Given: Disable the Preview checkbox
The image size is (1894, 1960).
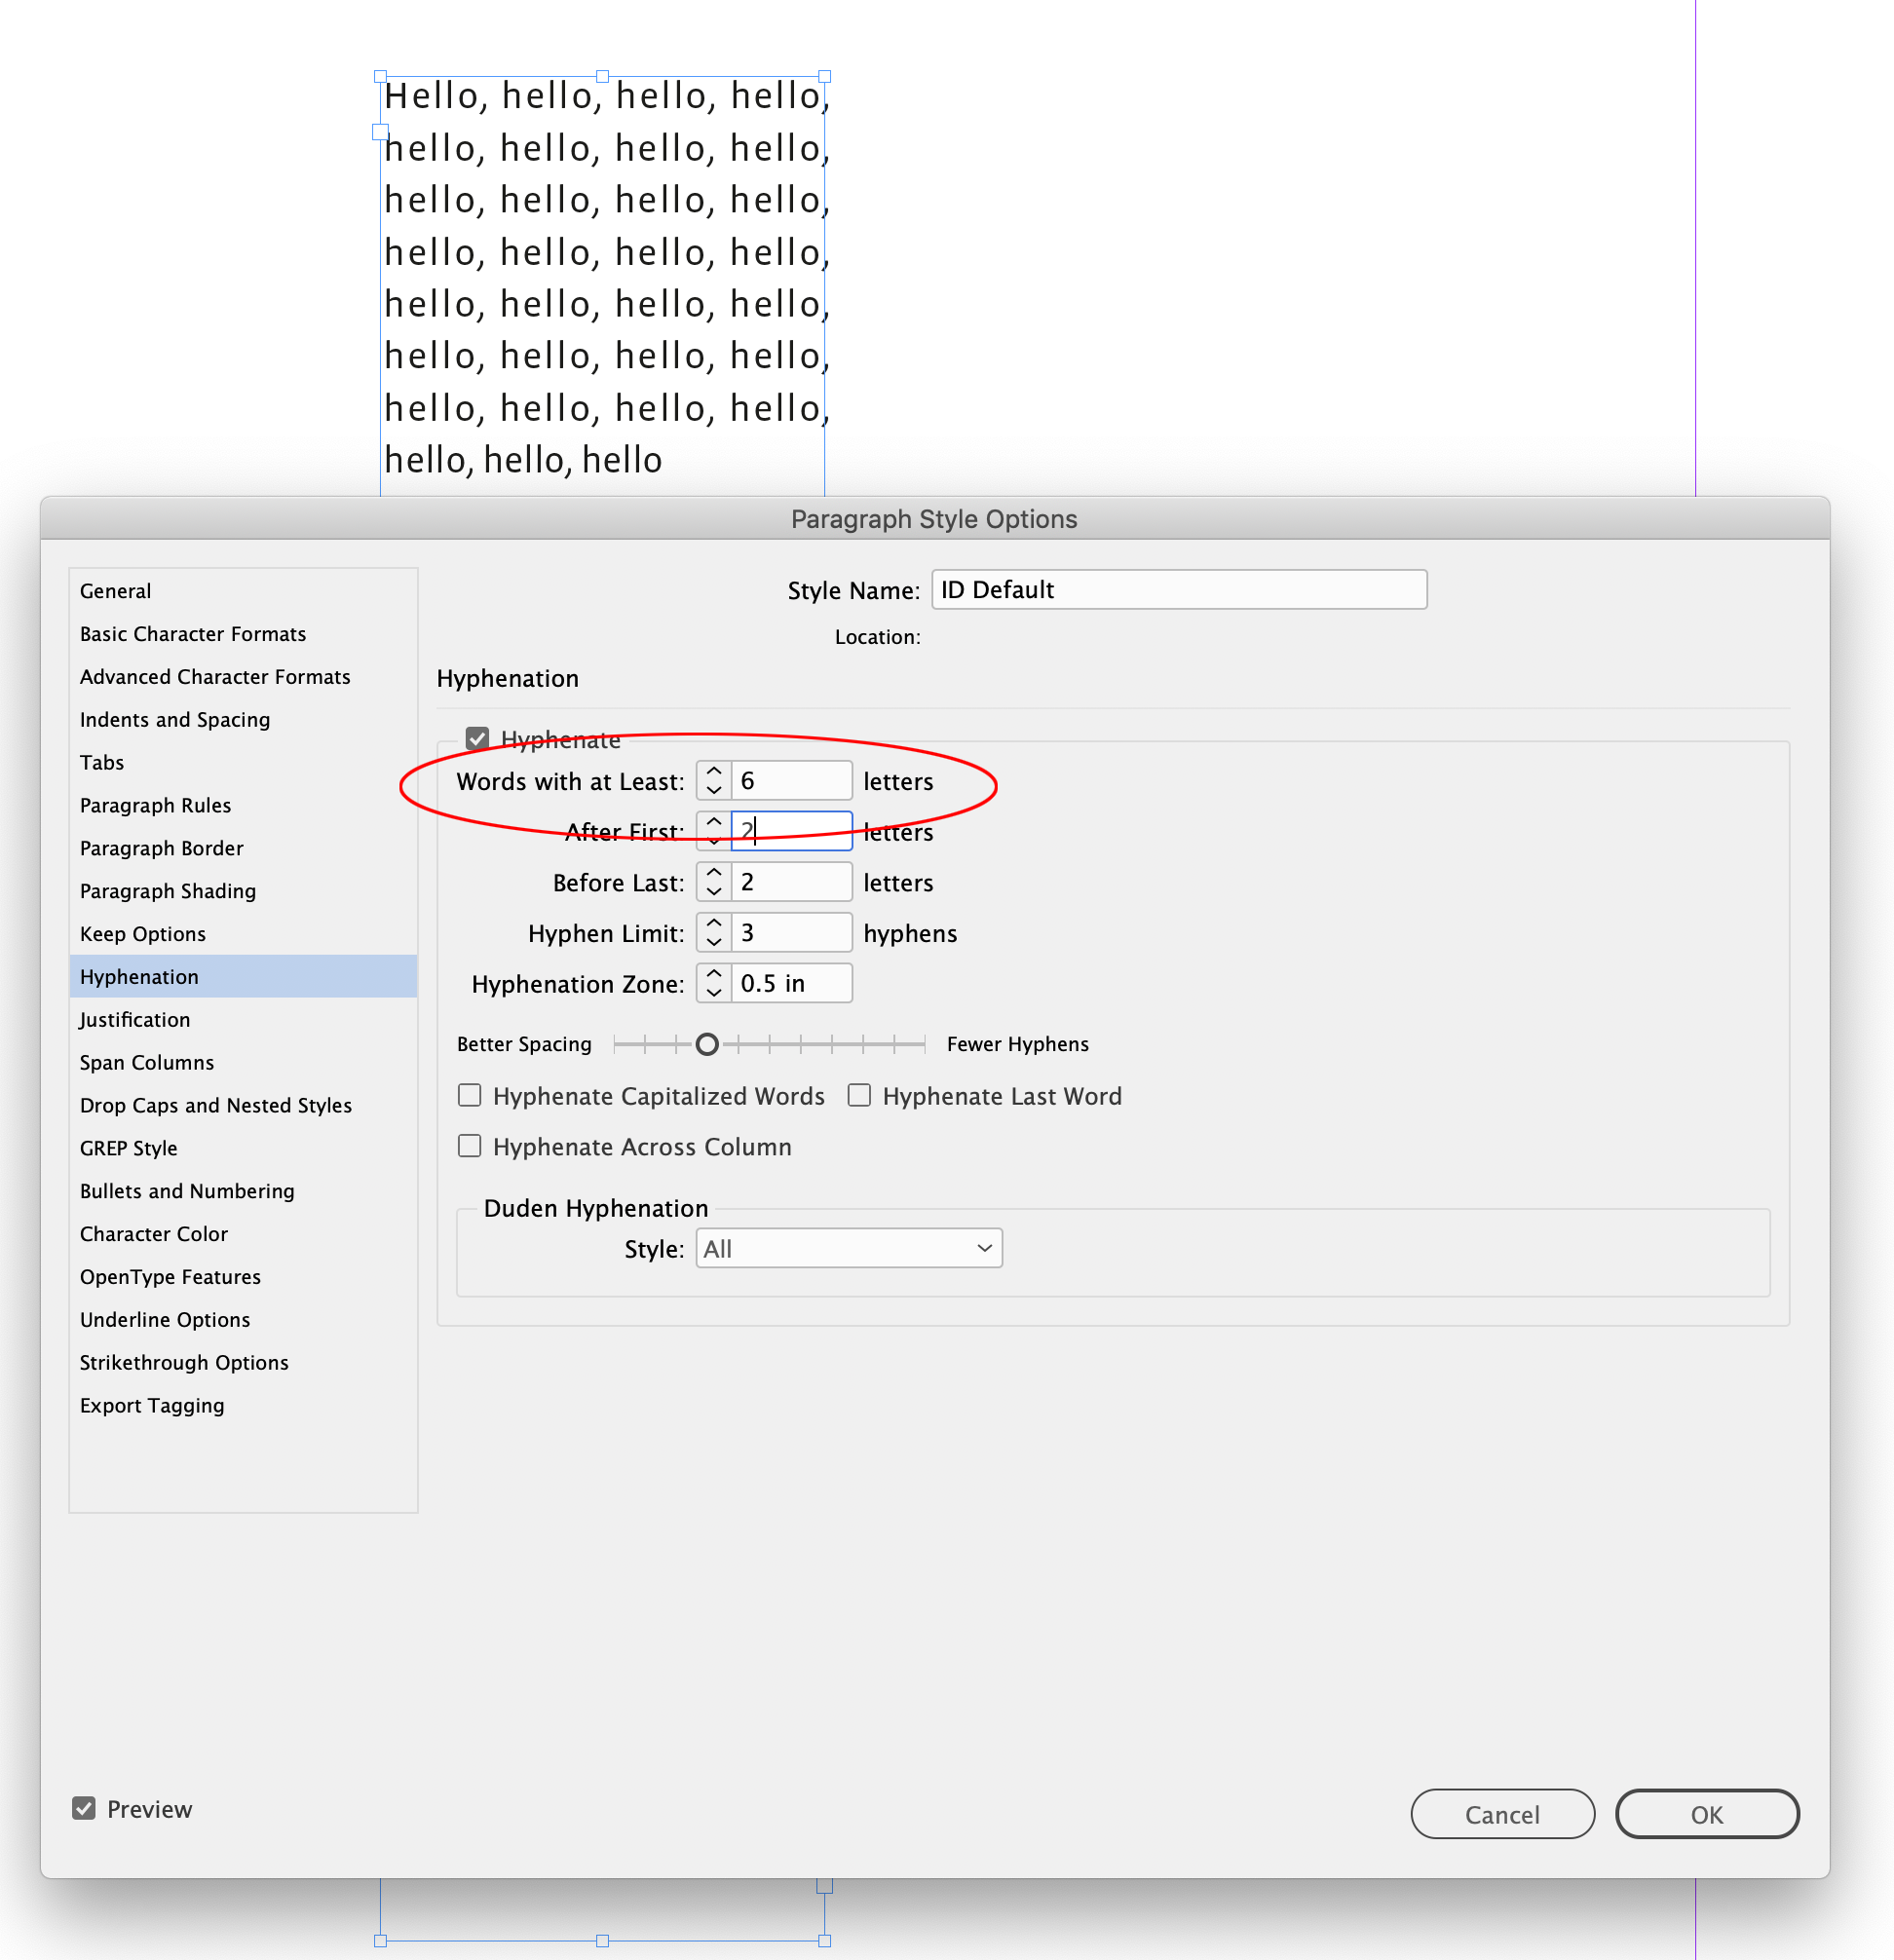Looking at the screenshot, I should 84,1808.
